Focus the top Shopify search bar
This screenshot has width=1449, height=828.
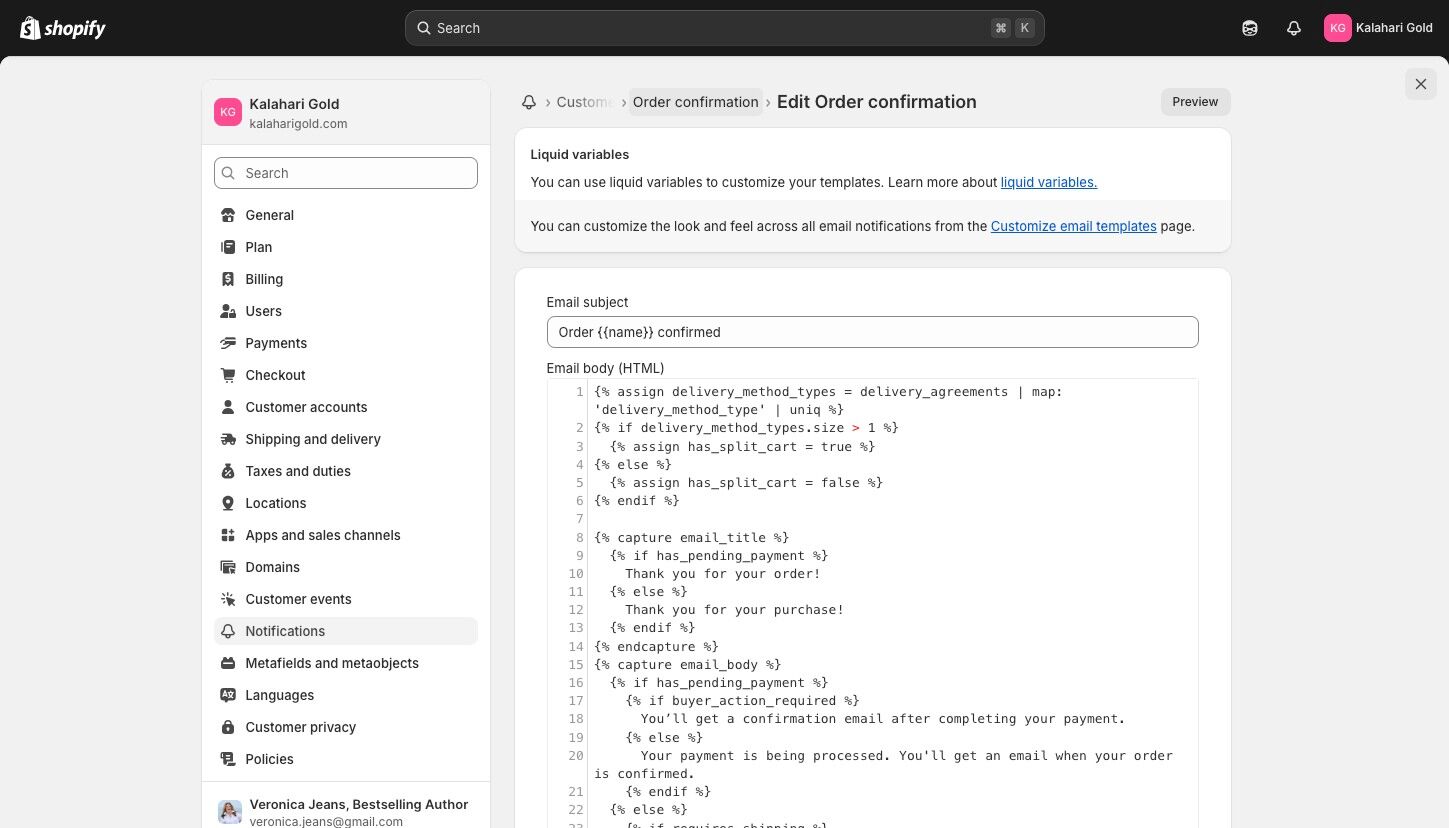[x=725, y=28]
